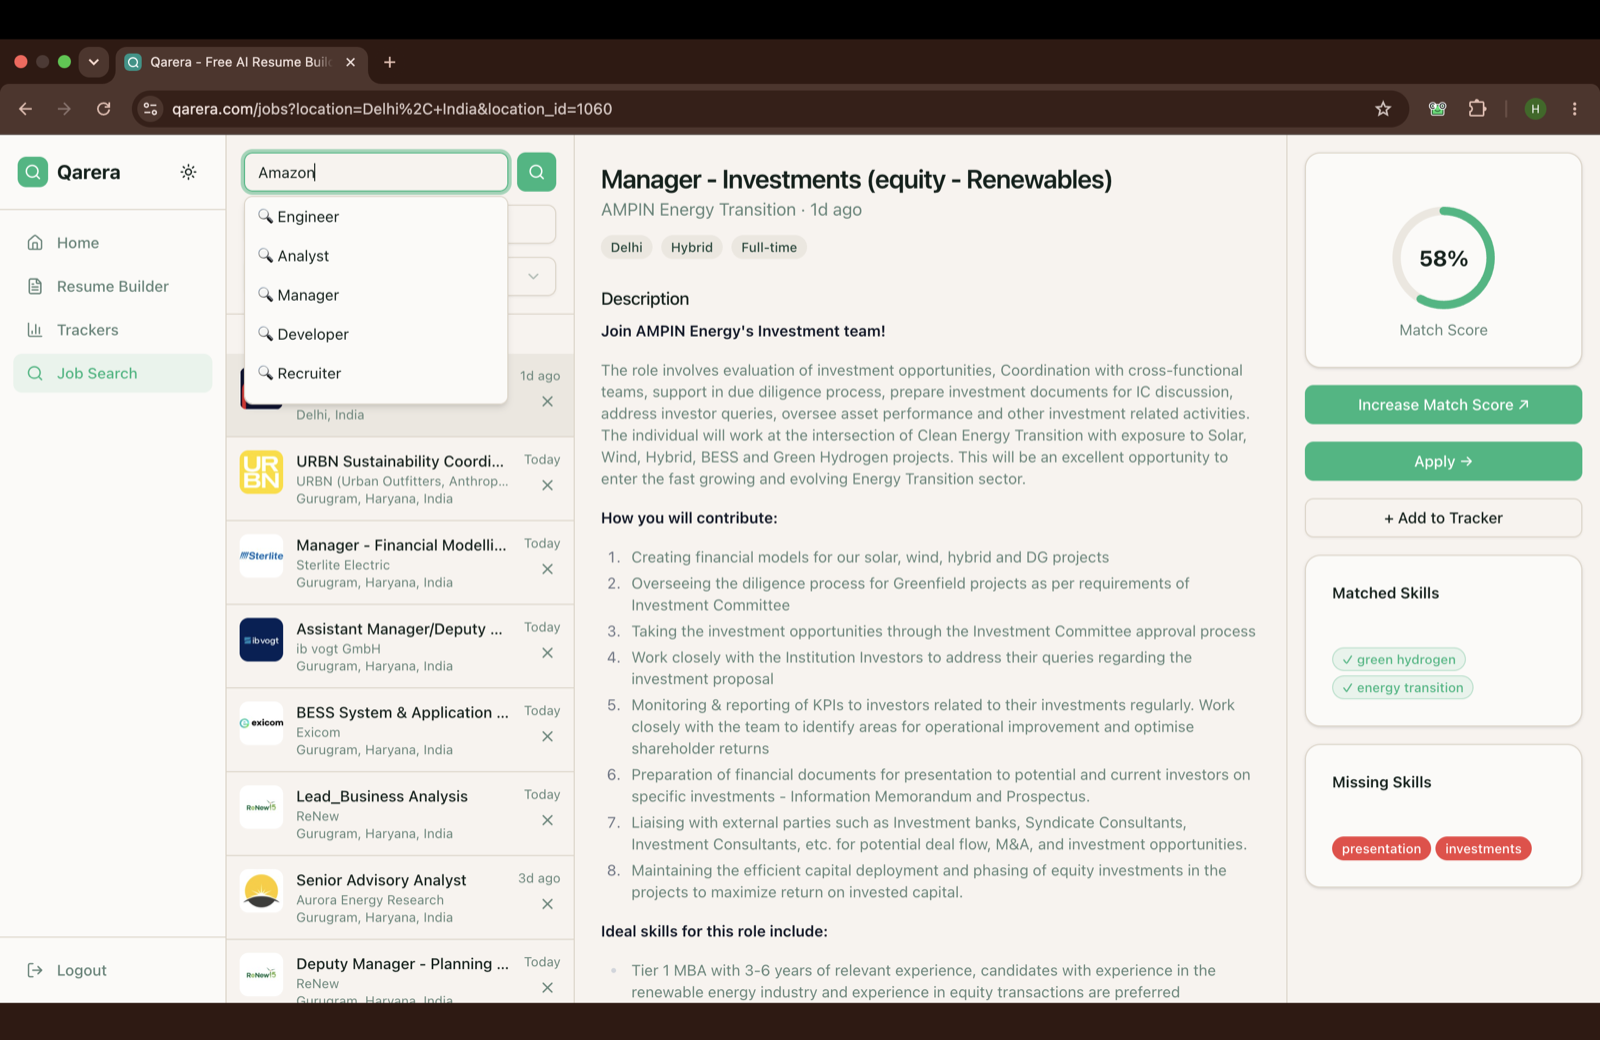This screenshot has width=1600, height=1040.
Task: Open BESS System & Application job title
Action: click(x=402, y=712)
